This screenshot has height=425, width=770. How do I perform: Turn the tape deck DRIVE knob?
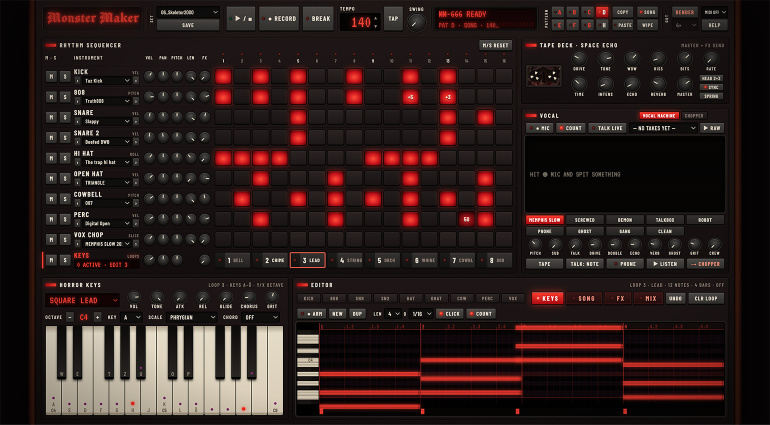(579, 58)
